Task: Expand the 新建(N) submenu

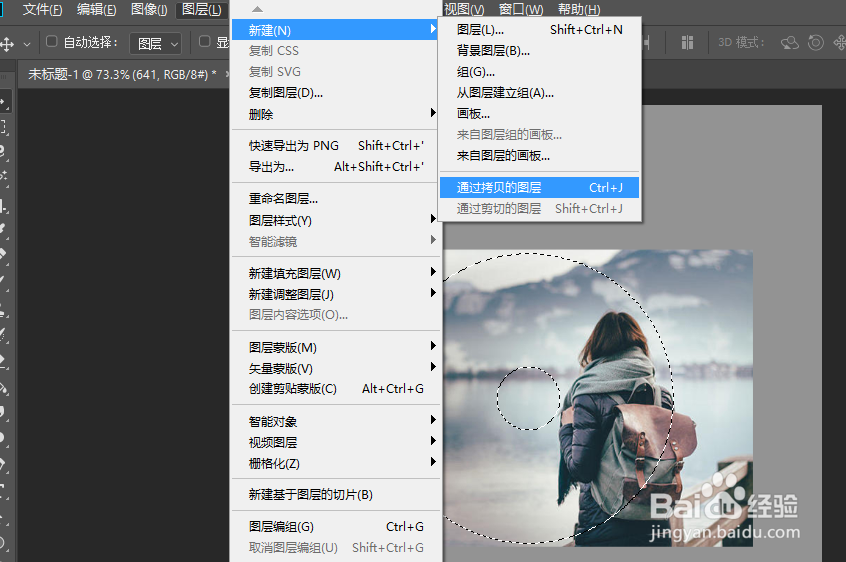Action: click(334, 30)
